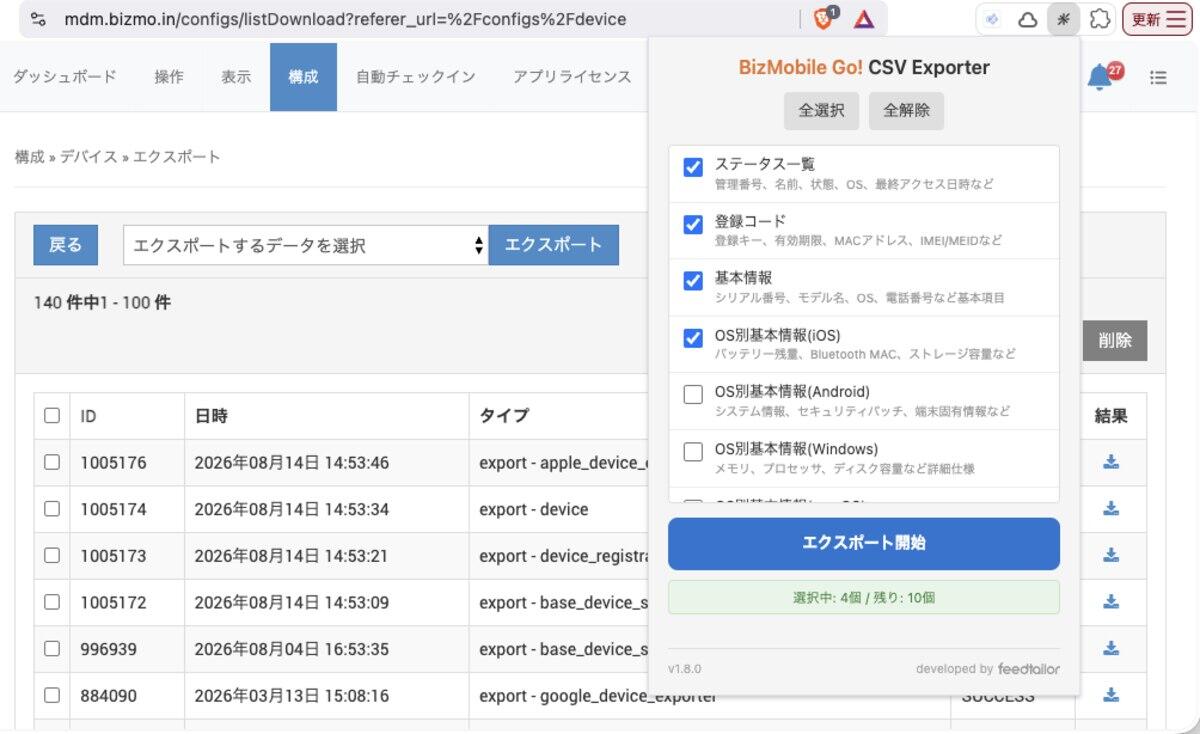Click the export - device type cell
Screen dimensions: 1200x734
click(x=534, y=509)
